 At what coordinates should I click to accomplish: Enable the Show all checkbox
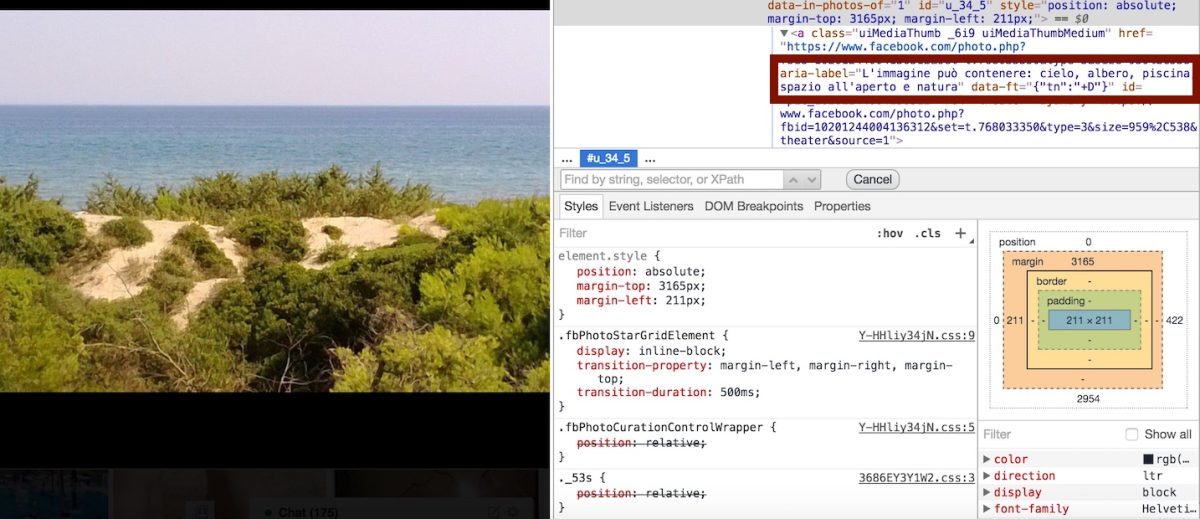tap(1132, 434)
